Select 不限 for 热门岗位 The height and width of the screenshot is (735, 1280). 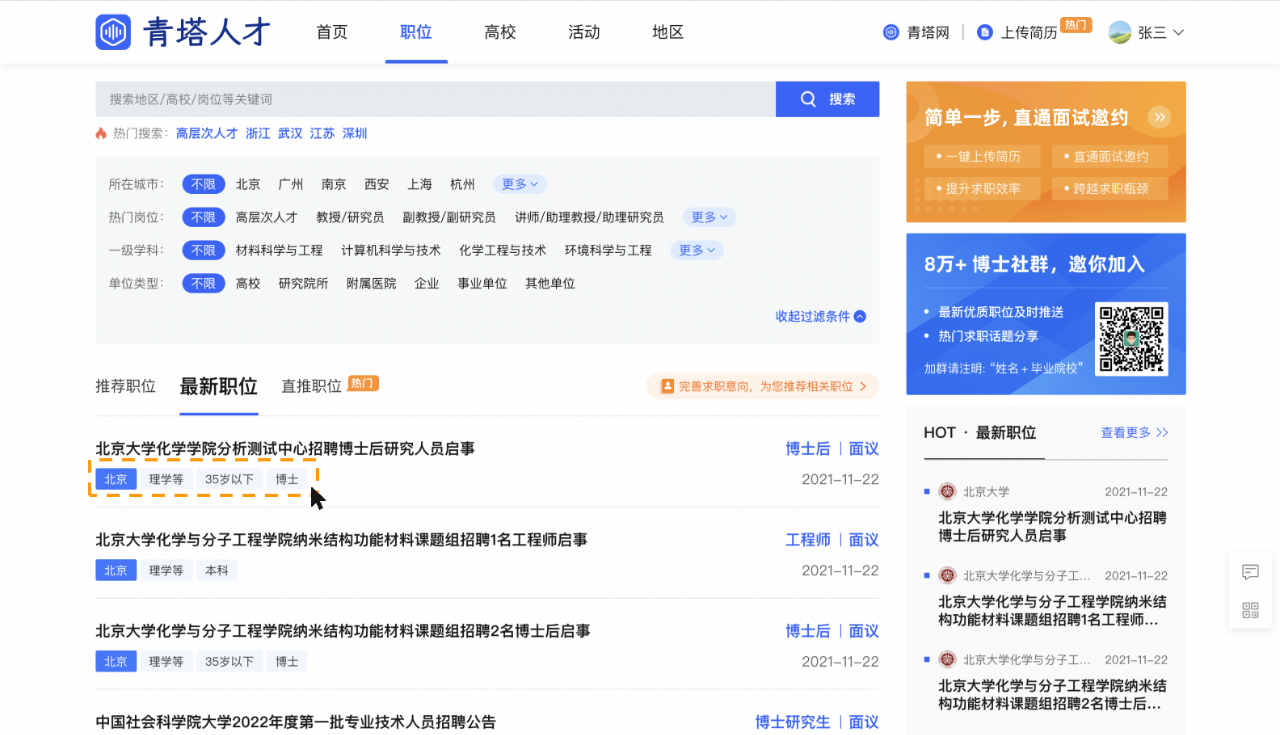pyautogui.click(x=203, y=217)
